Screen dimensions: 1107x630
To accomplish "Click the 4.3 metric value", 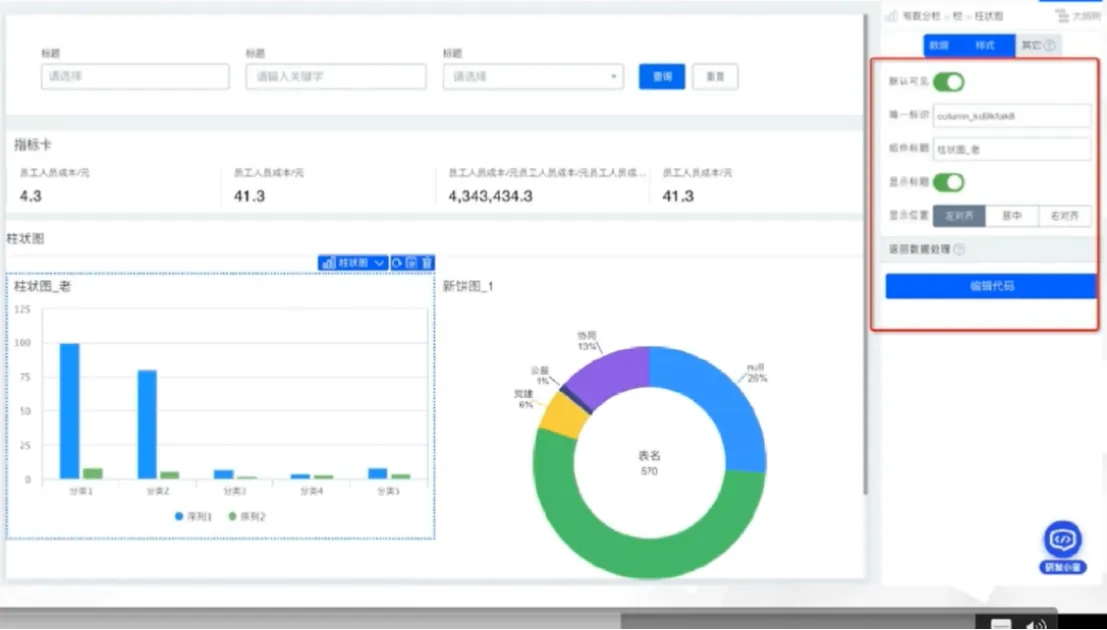I will point(31,196).
